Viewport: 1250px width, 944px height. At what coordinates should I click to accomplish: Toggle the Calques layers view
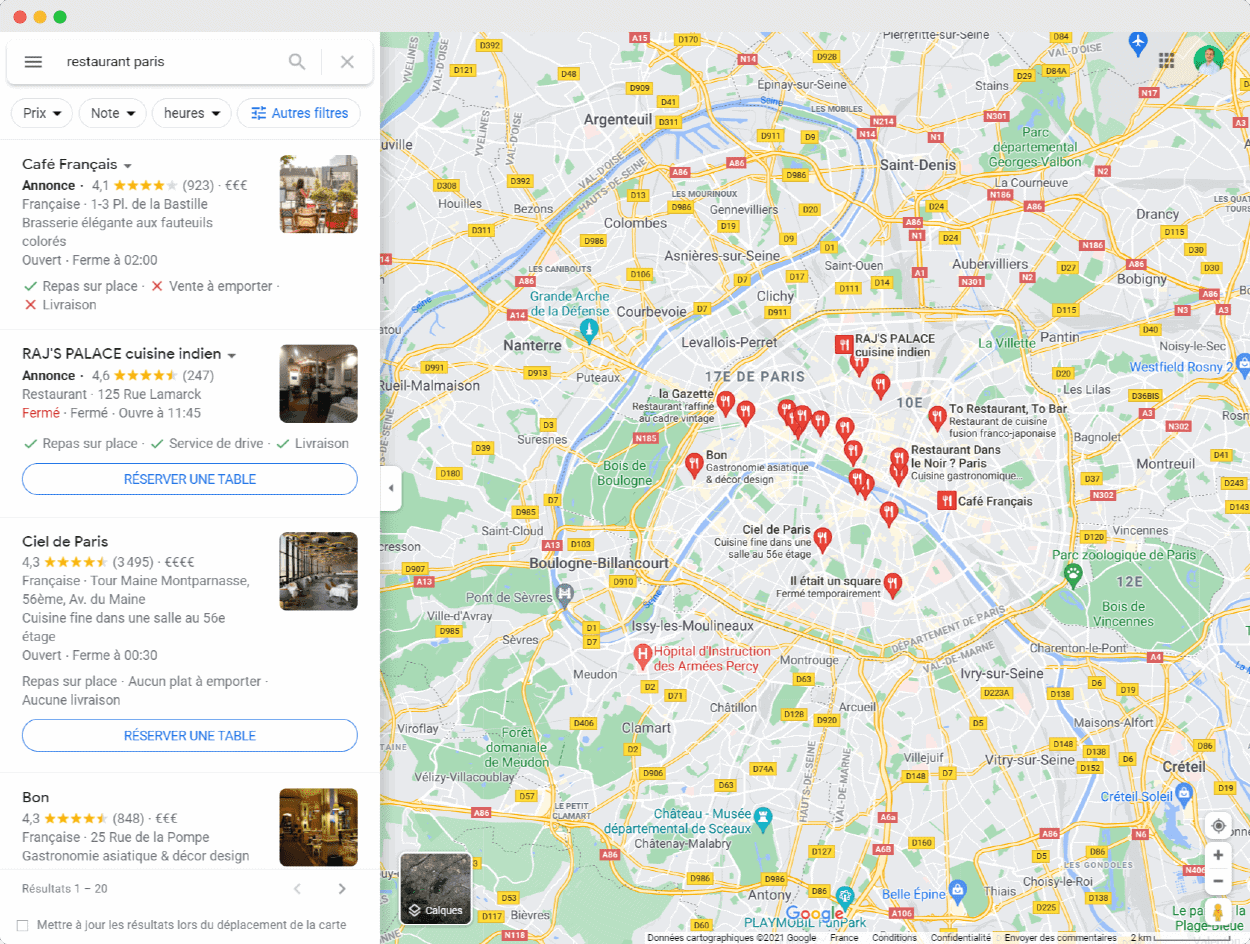pos(436,888)
